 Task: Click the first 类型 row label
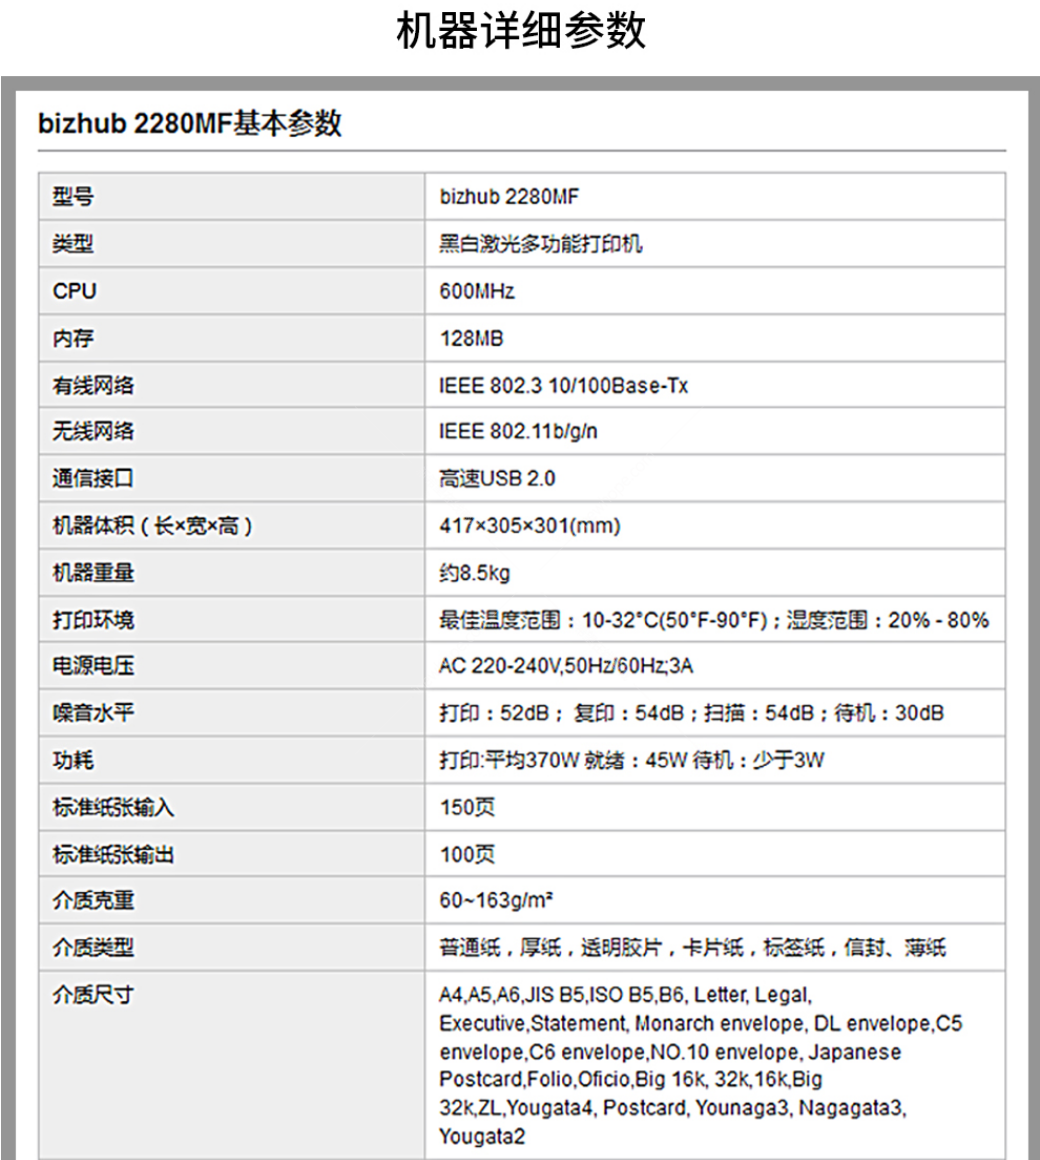pyautogui.click(x=73, y=243)
